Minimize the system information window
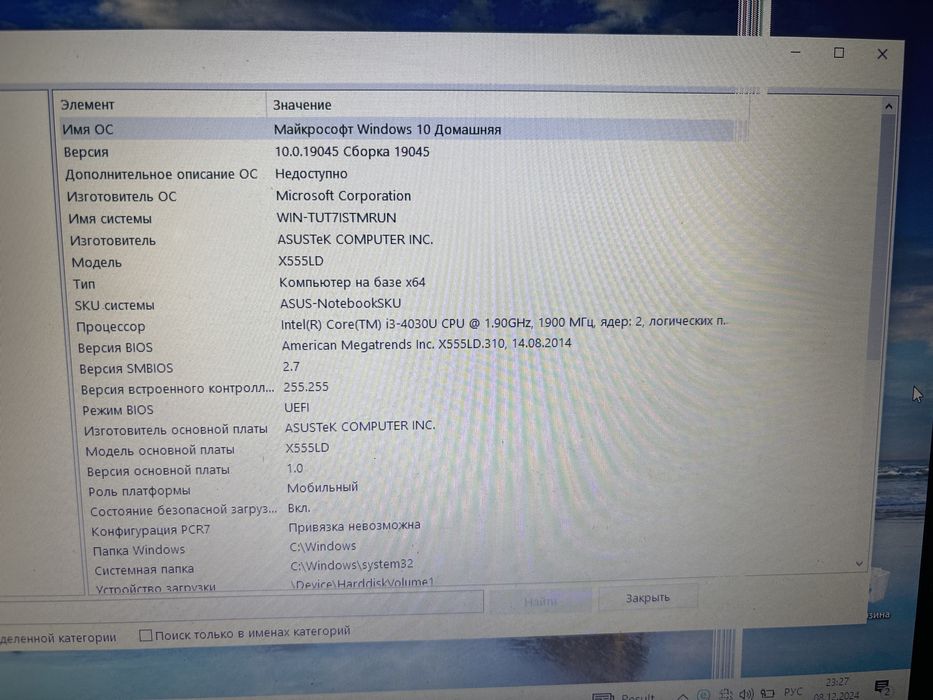Image resolution: width=933 pixels, height=700 pixels. (796, 53)
